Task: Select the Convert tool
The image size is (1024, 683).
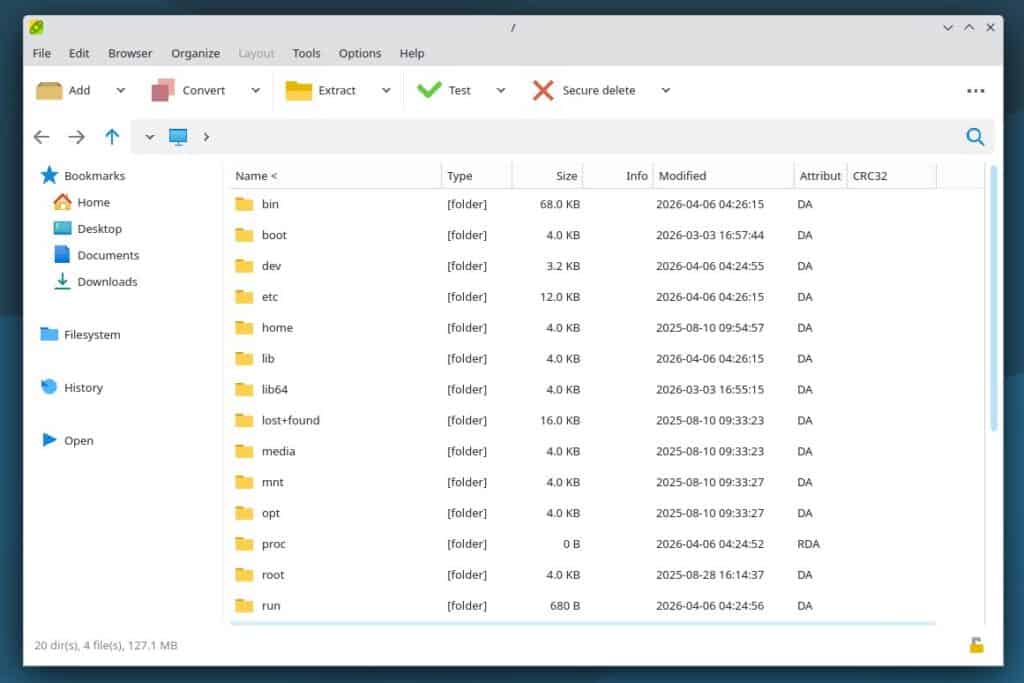Action: 196,90
